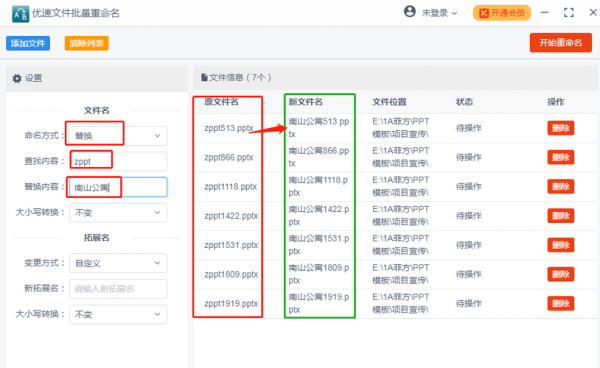Click the 开始重命名 button
This screenshot has height=368, width=600.
point(561,42)
